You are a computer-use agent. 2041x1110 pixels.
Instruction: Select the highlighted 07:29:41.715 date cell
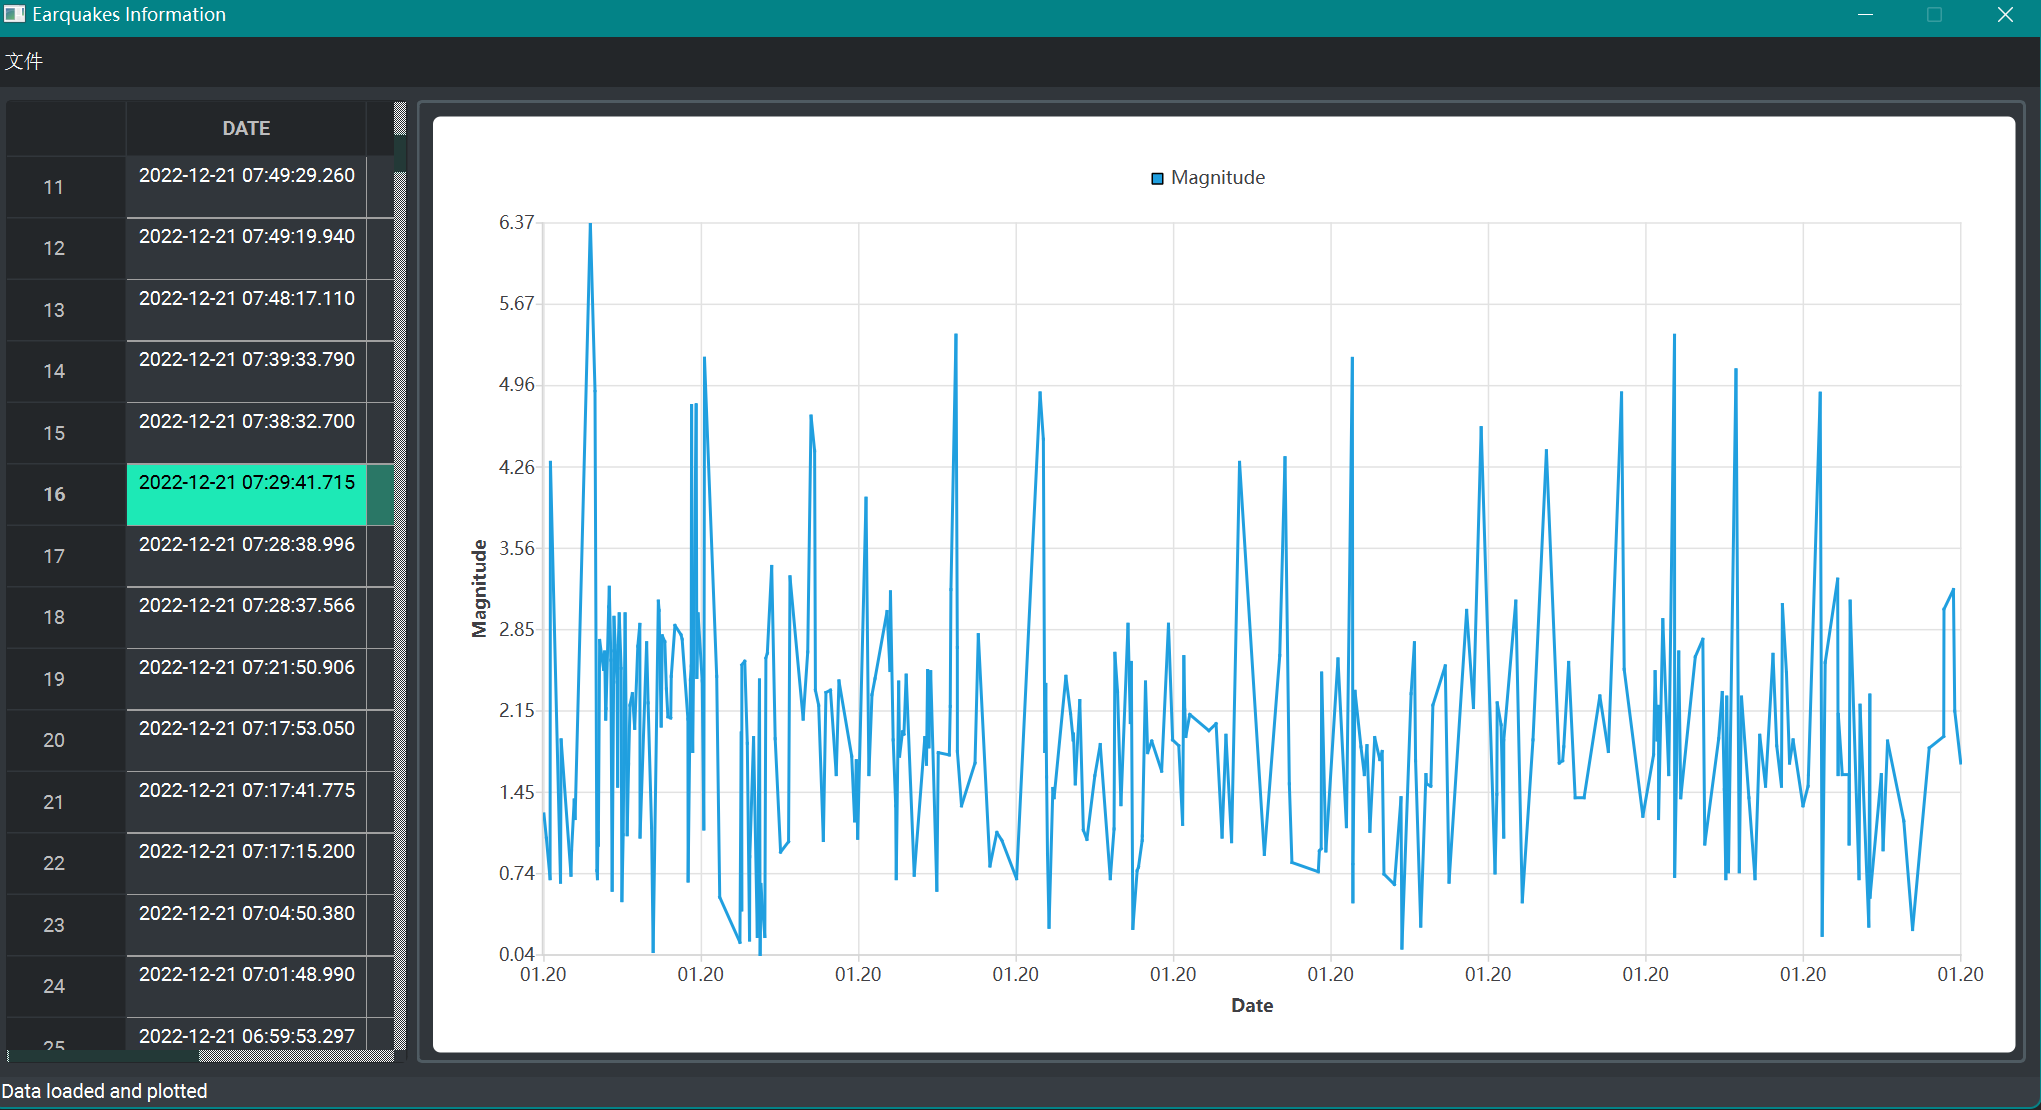click(x=246, y=494)
